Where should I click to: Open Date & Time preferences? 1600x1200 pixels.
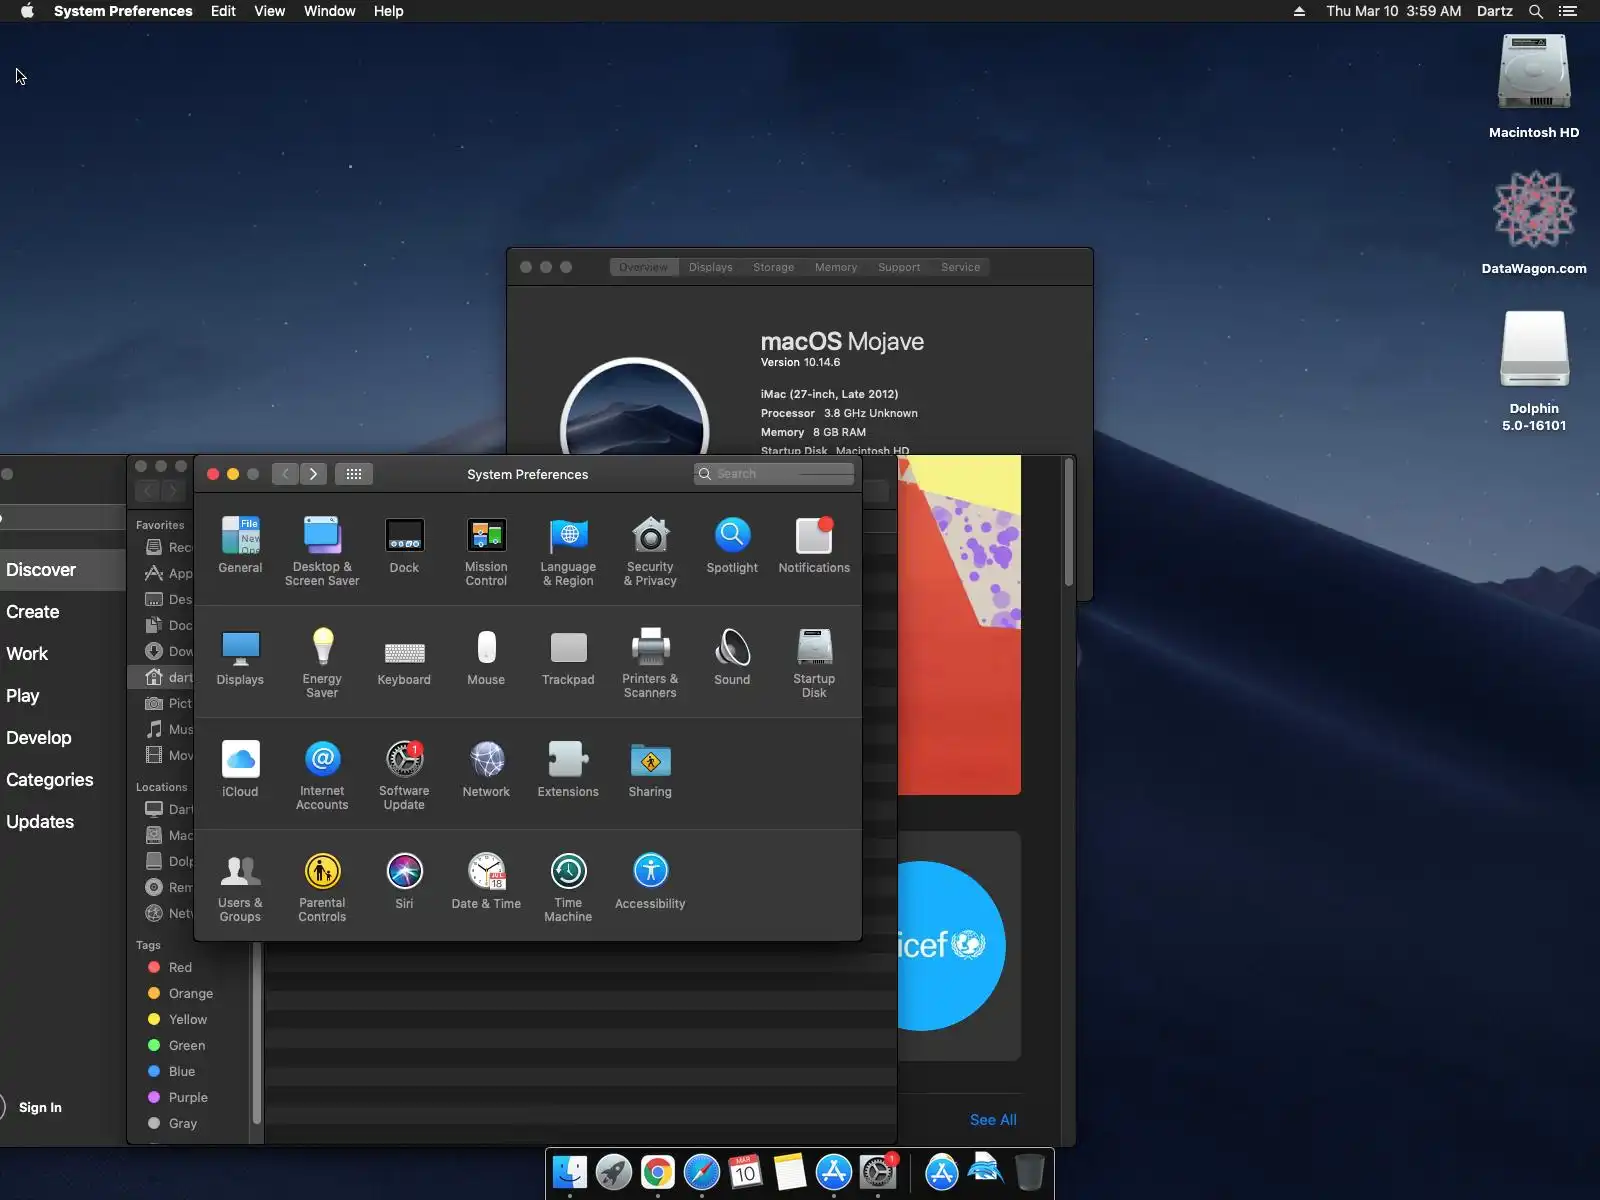coord(486,882)
